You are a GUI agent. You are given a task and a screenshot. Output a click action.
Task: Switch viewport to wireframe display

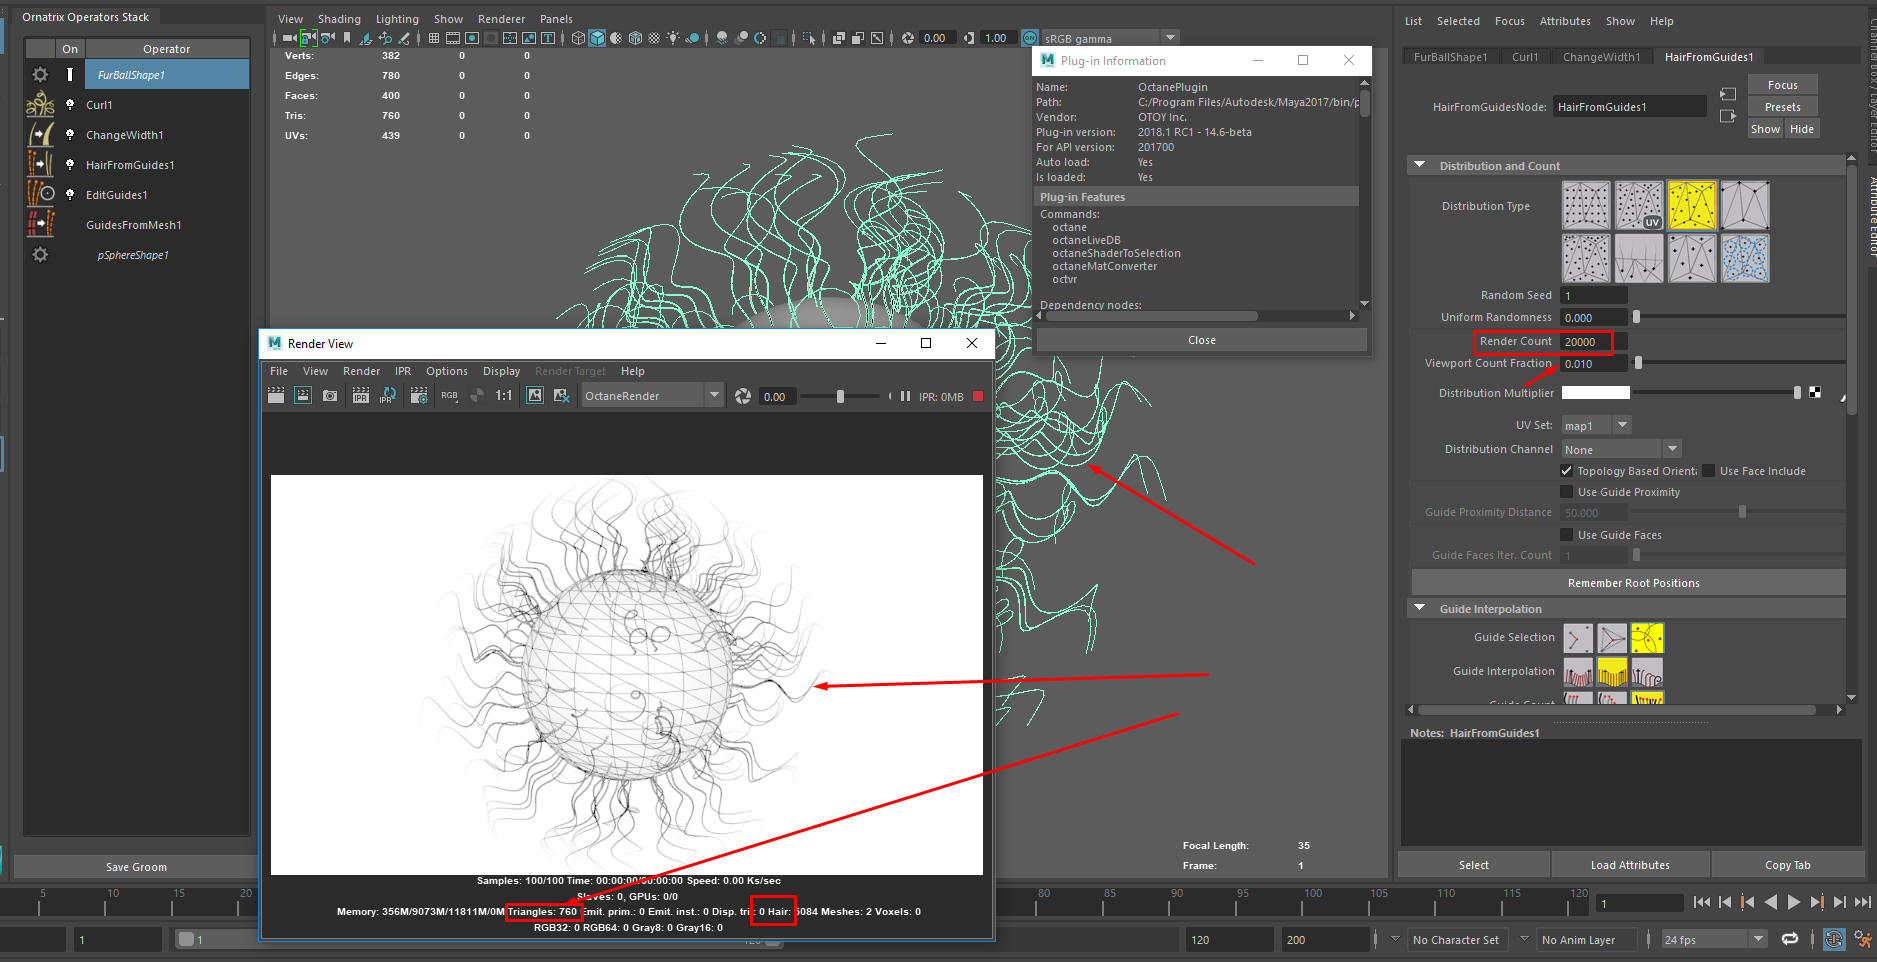pos(578,38)
